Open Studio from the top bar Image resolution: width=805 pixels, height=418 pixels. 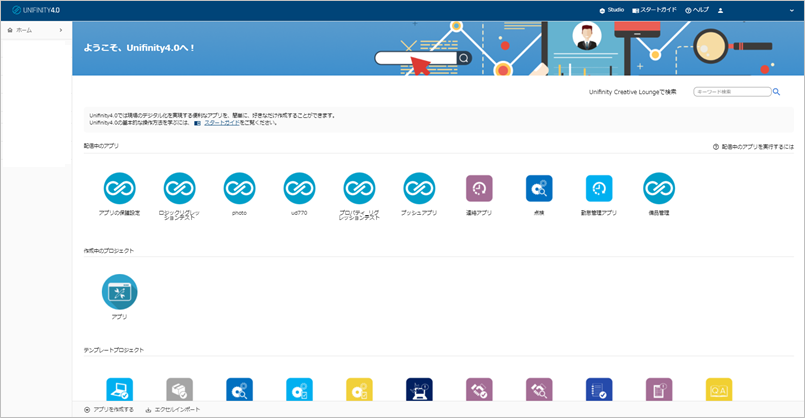611,10
